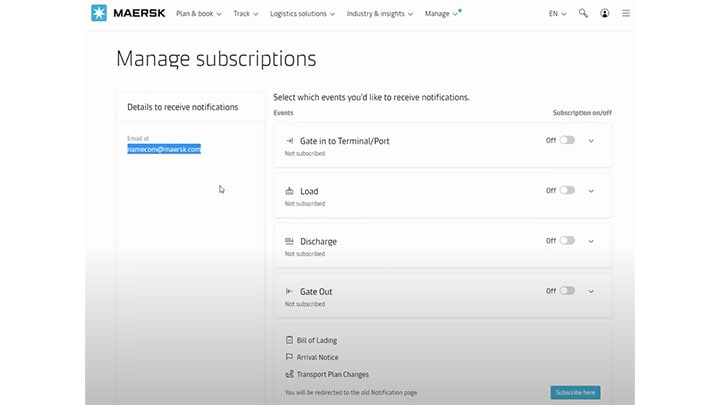
Task: Open the Industry & insights menu
Action: pyautogui.click(x=380, y=14)
